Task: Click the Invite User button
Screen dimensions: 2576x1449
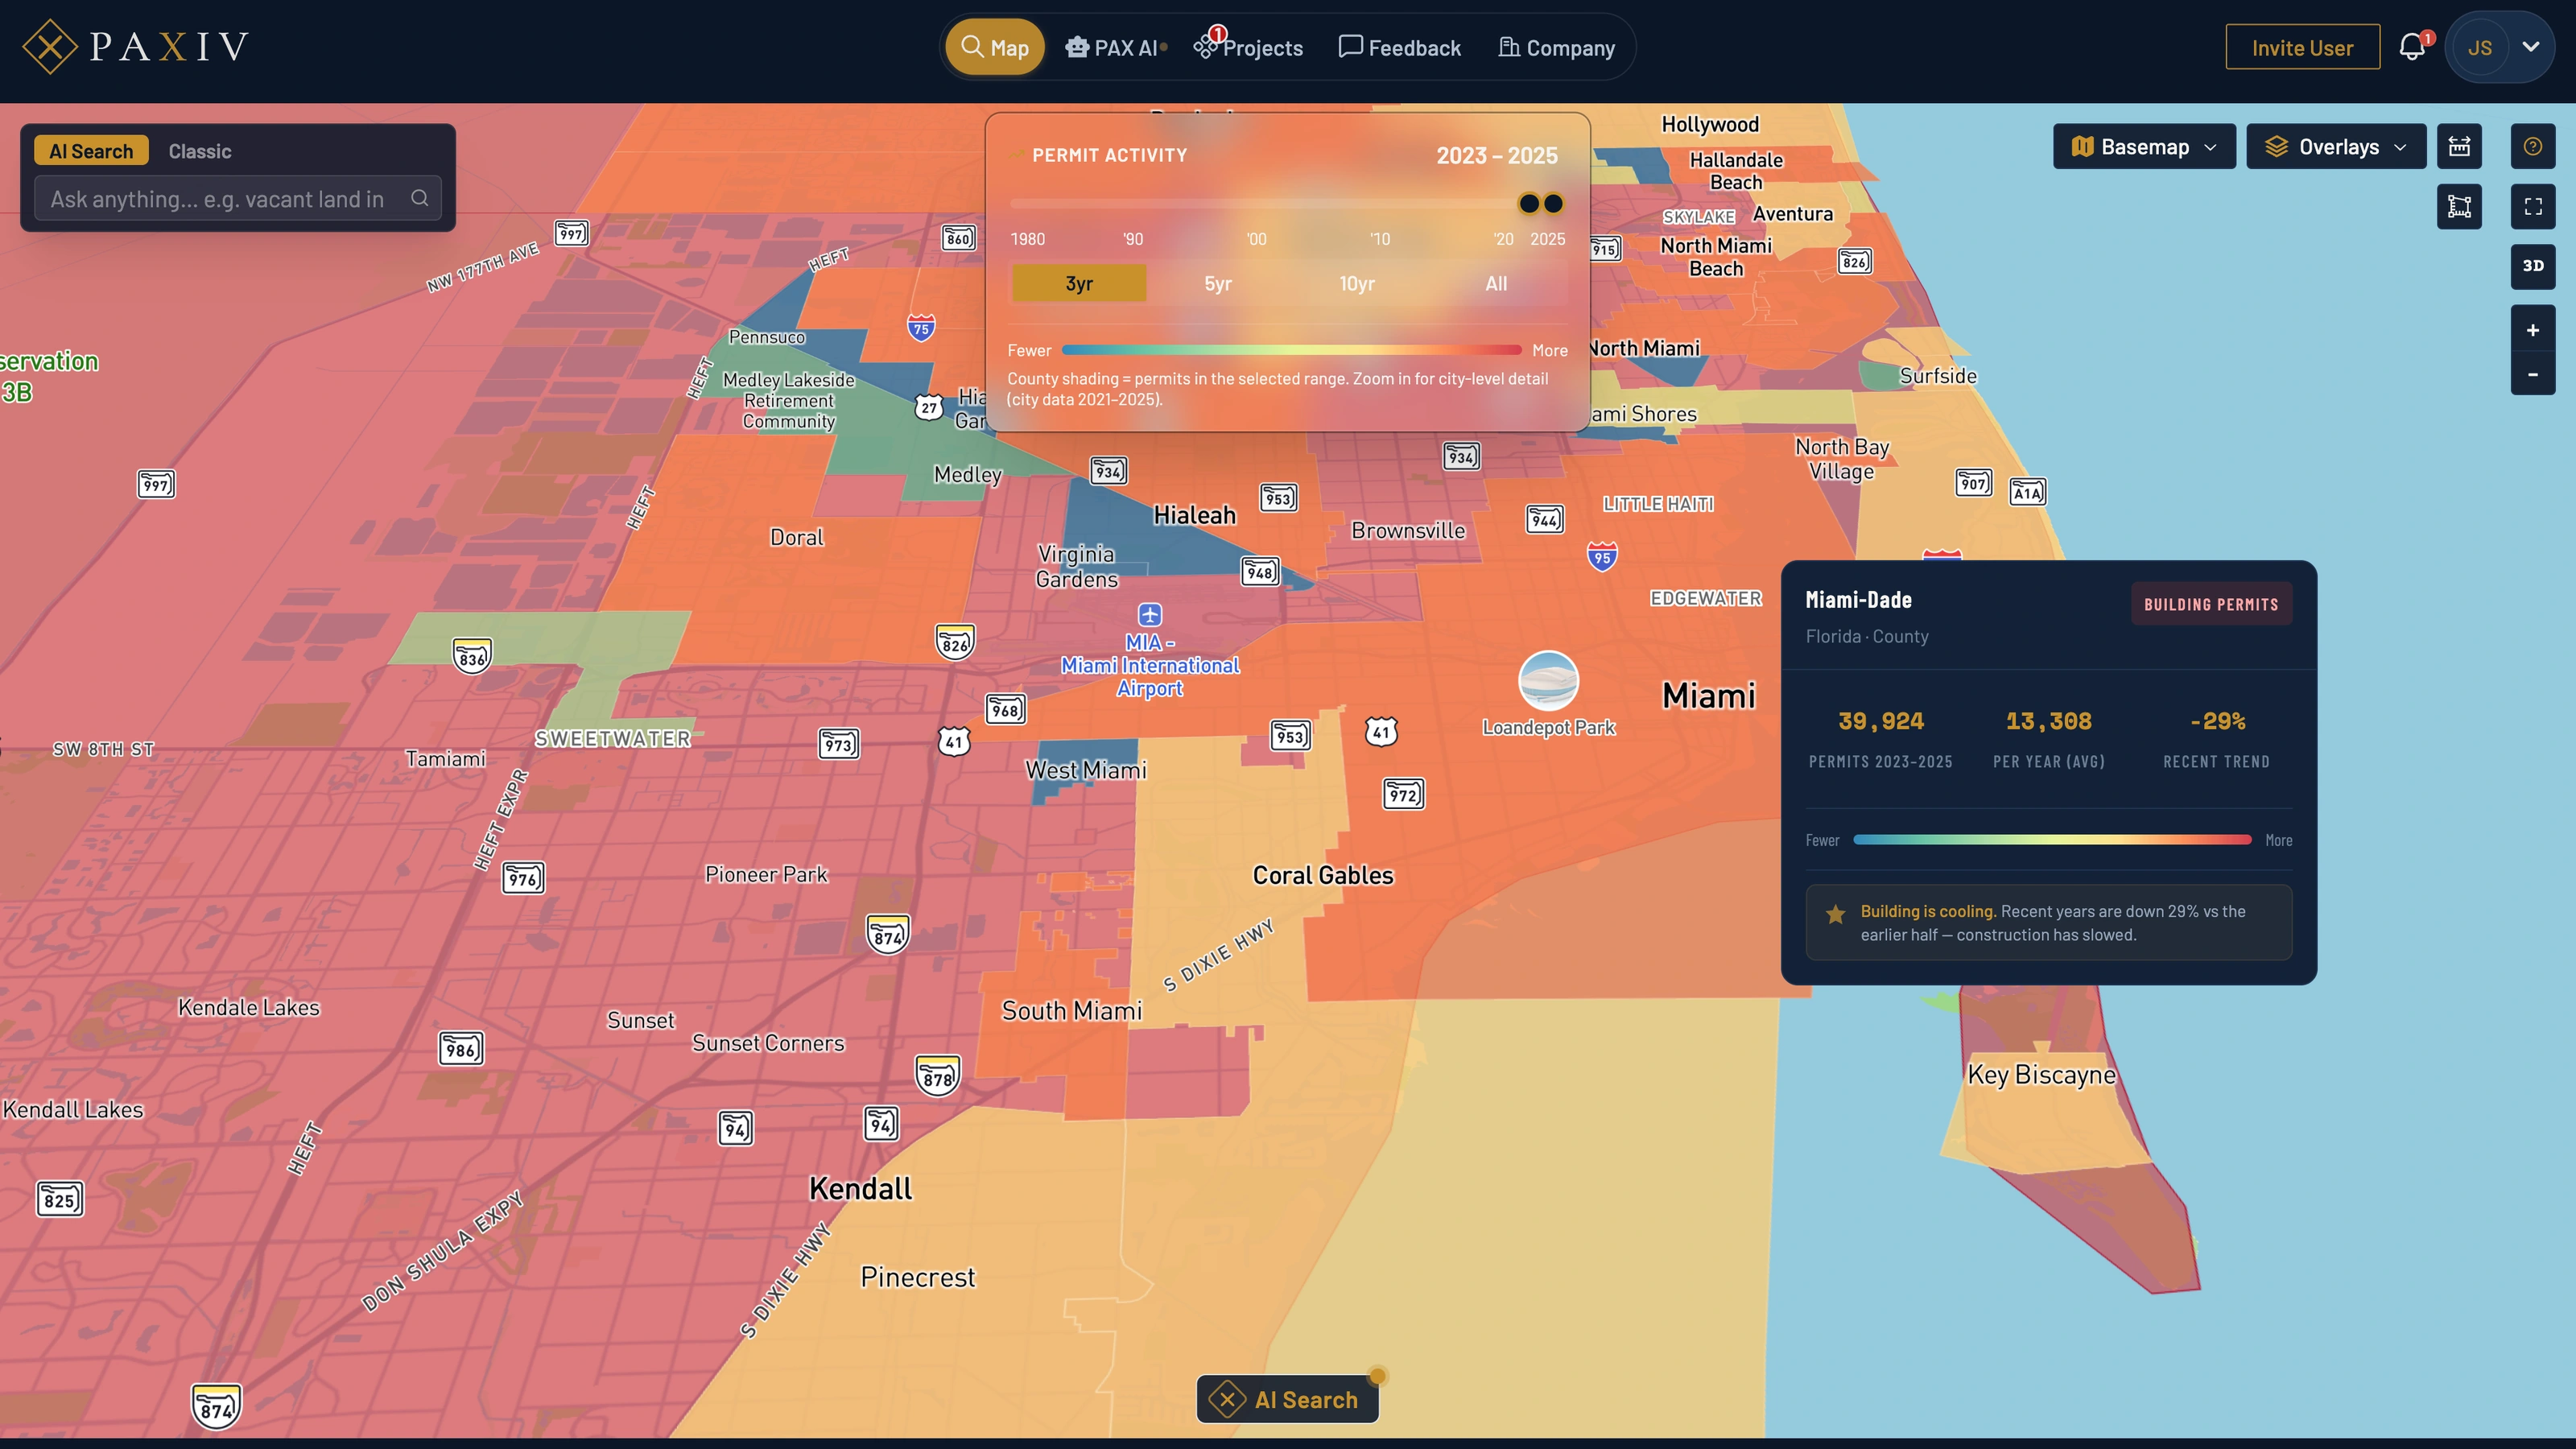Action: 2302,47
